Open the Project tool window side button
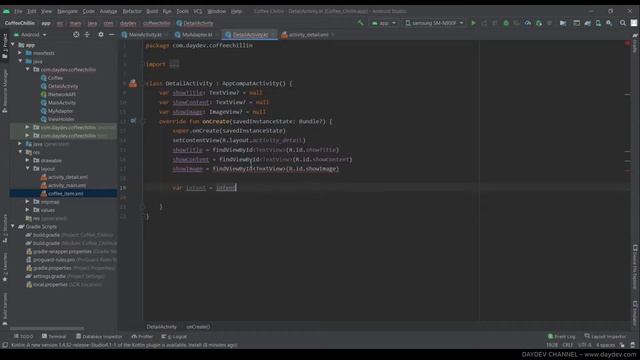 (x=4, y=46)
